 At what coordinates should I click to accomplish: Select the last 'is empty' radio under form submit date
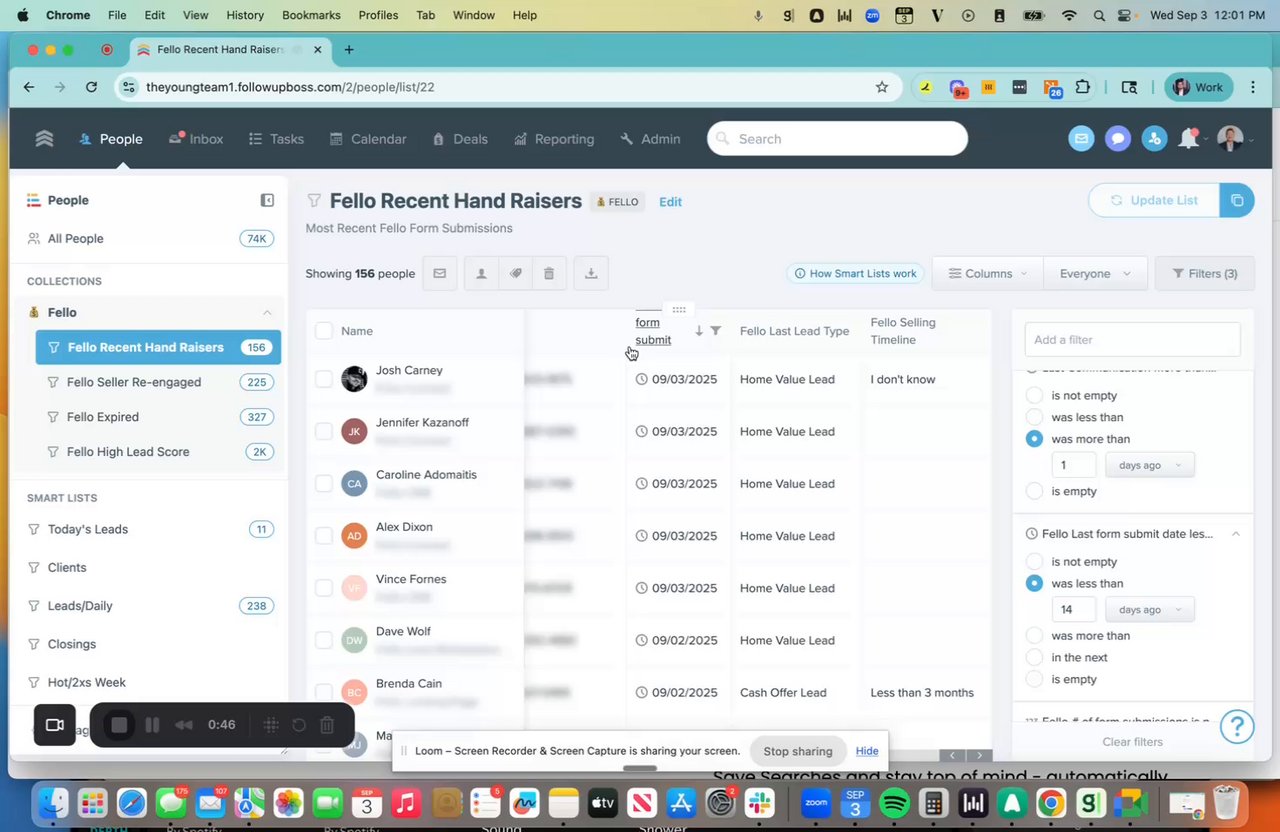click(1034, 679)
